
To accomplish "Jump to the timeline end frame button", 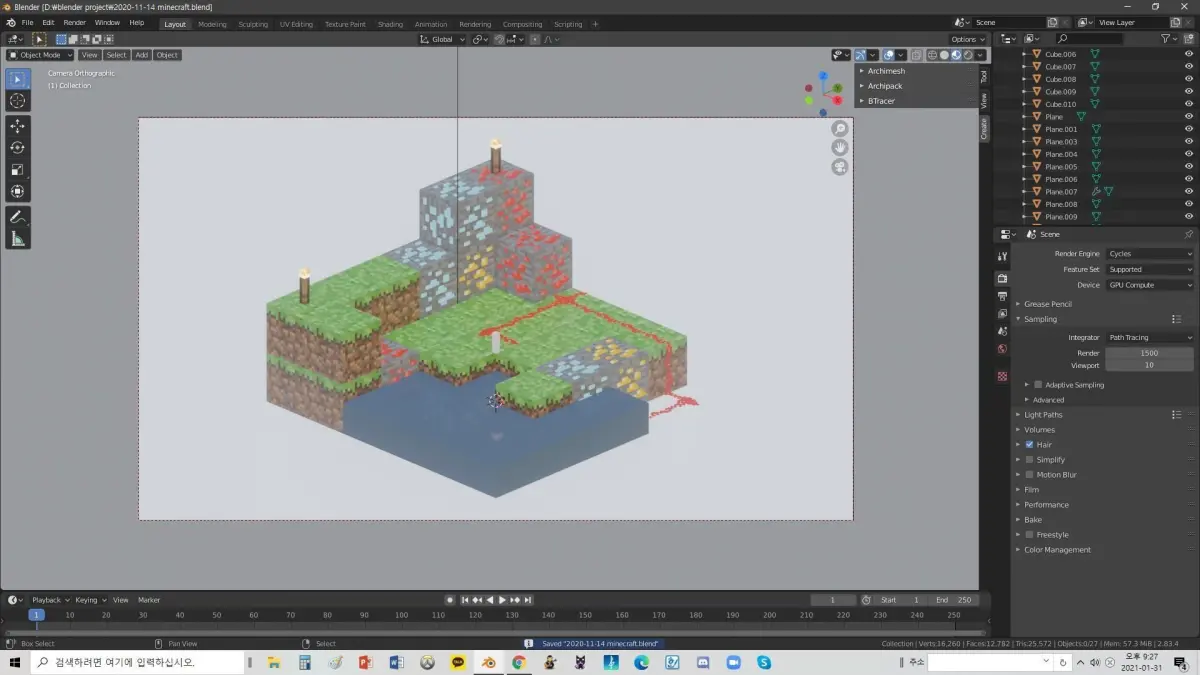I will click(x=528, y=600).
